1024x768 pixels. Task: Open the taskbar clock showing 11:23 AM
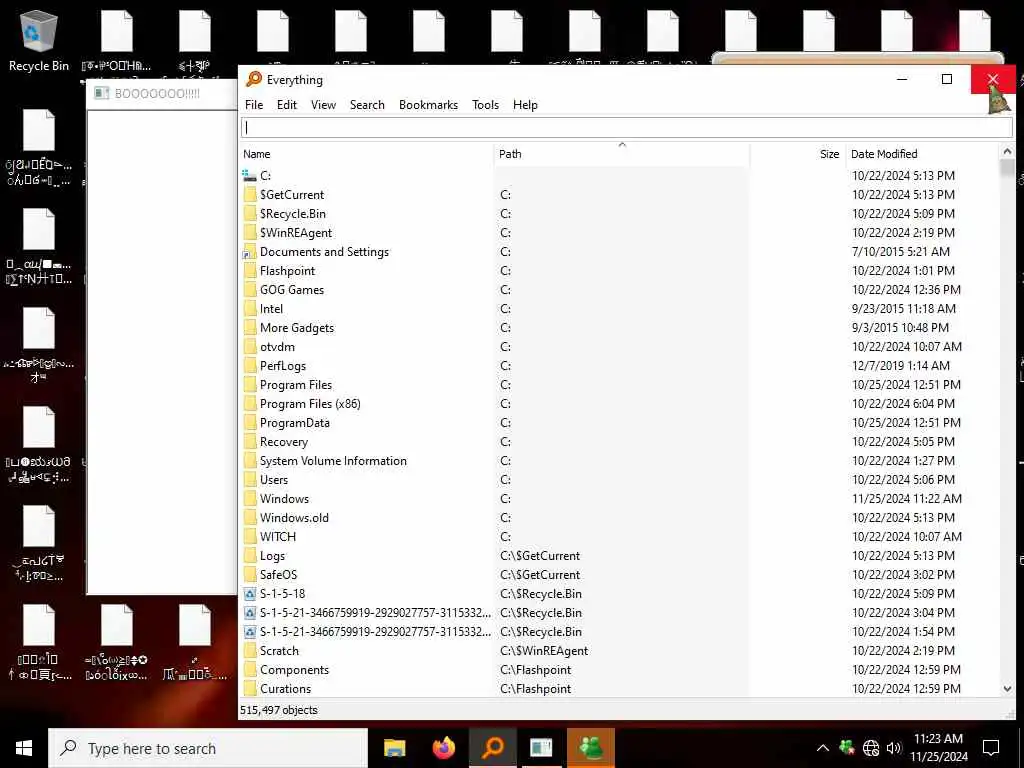click(938, 748)
